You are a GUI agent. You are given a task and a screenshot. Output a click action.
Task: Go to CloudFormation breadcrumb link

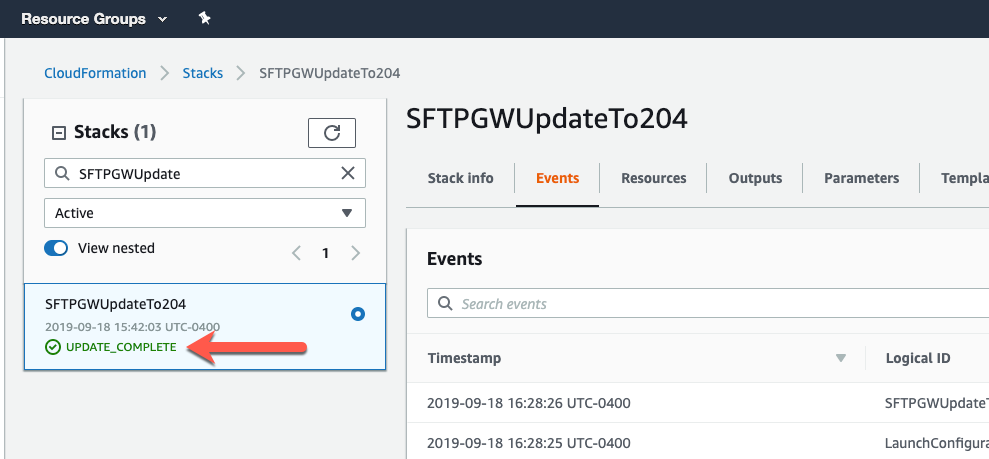tap(95, 73)
